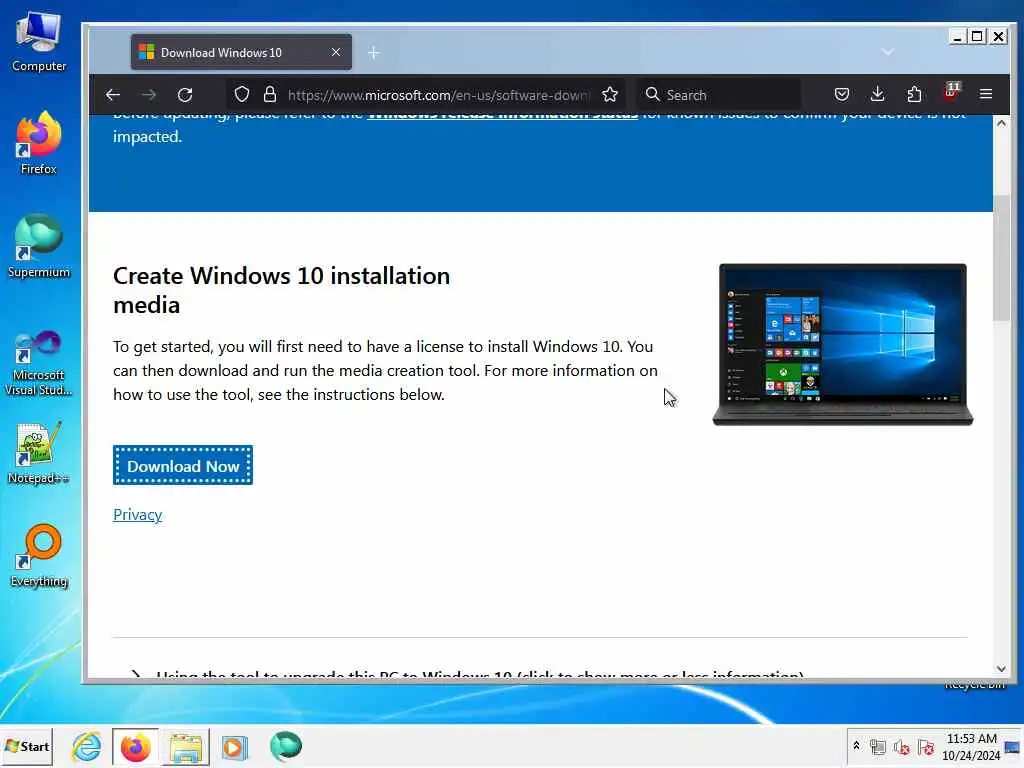Select the Computer desktop icon
Viewport: 1024px width, 768px height.
39,41
